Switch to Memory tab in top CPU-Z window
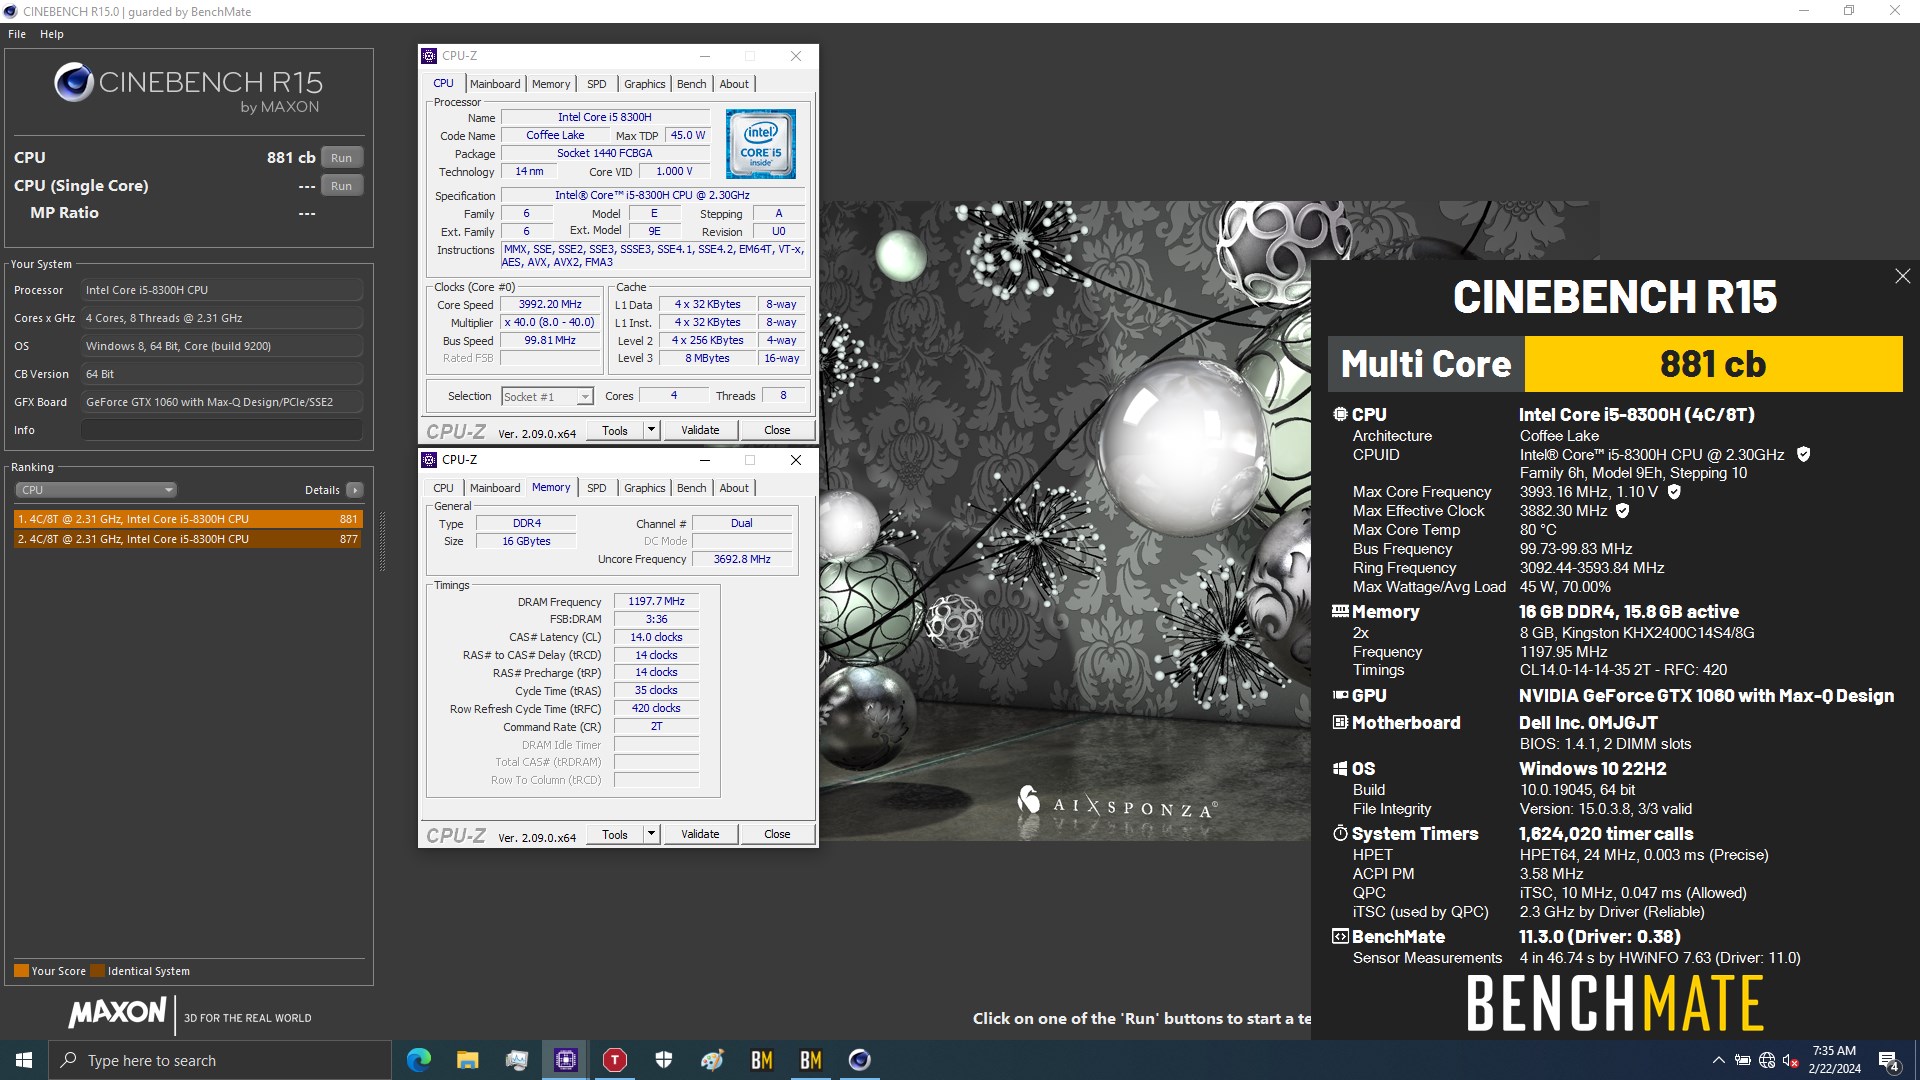This screenshot has width=1920, height=1080. pyautogui.click(x=551, y=84)
